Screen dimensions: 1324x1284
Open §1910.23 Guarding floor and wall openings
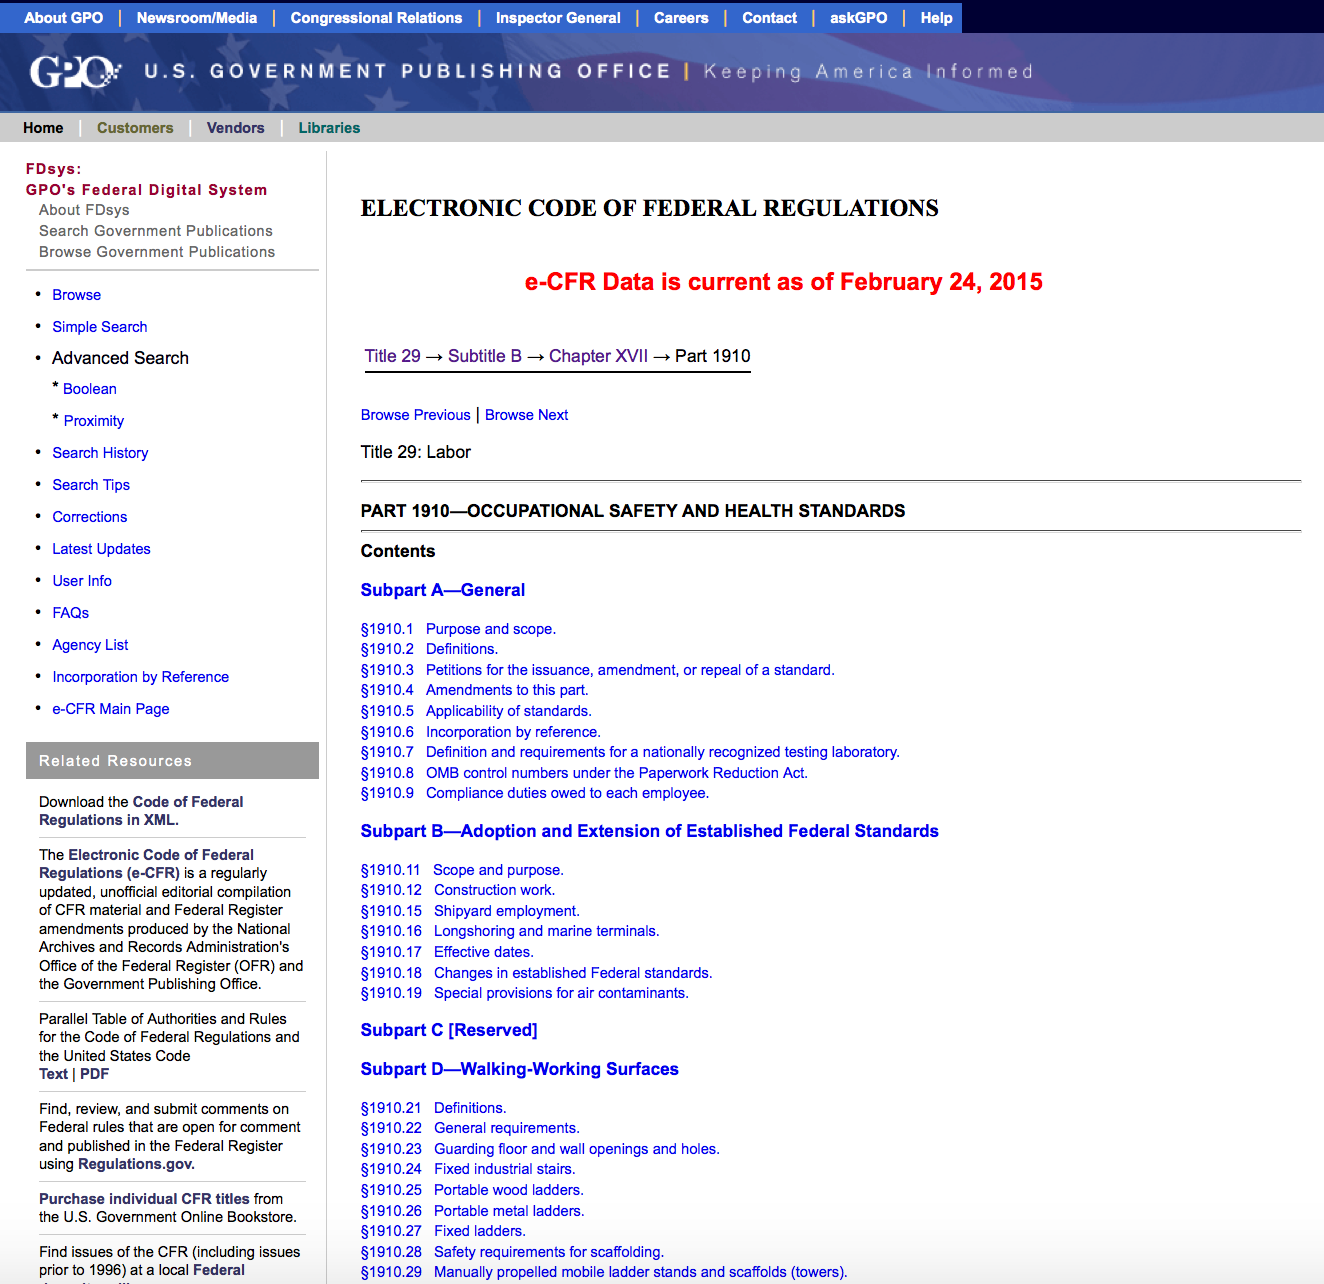(540, 1149)
